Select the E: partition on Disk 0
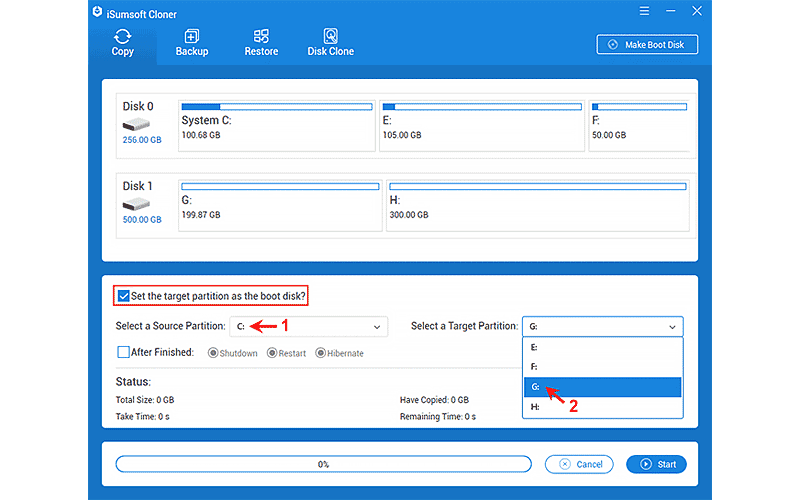The height and width of the screenshot is (500, 800). [x=482, y=126]
